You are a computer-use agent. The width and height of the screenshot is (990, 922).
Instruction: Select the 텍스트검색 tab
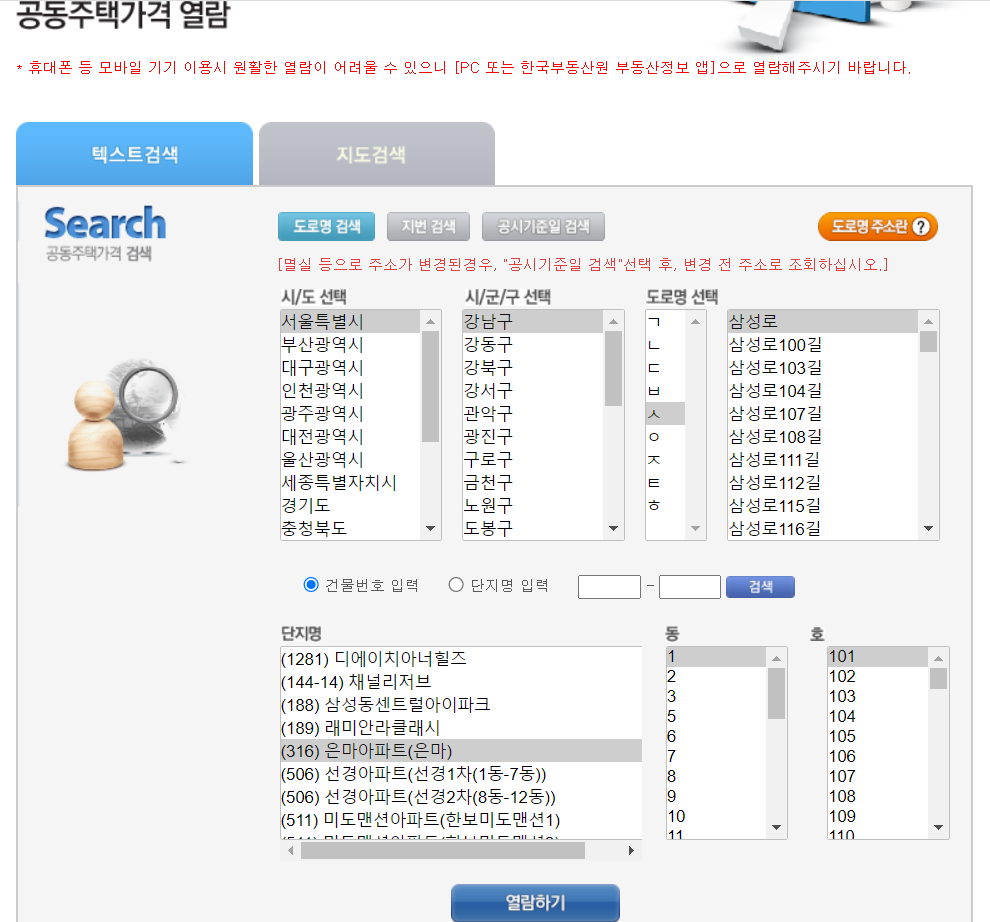(x=134, y=153)
